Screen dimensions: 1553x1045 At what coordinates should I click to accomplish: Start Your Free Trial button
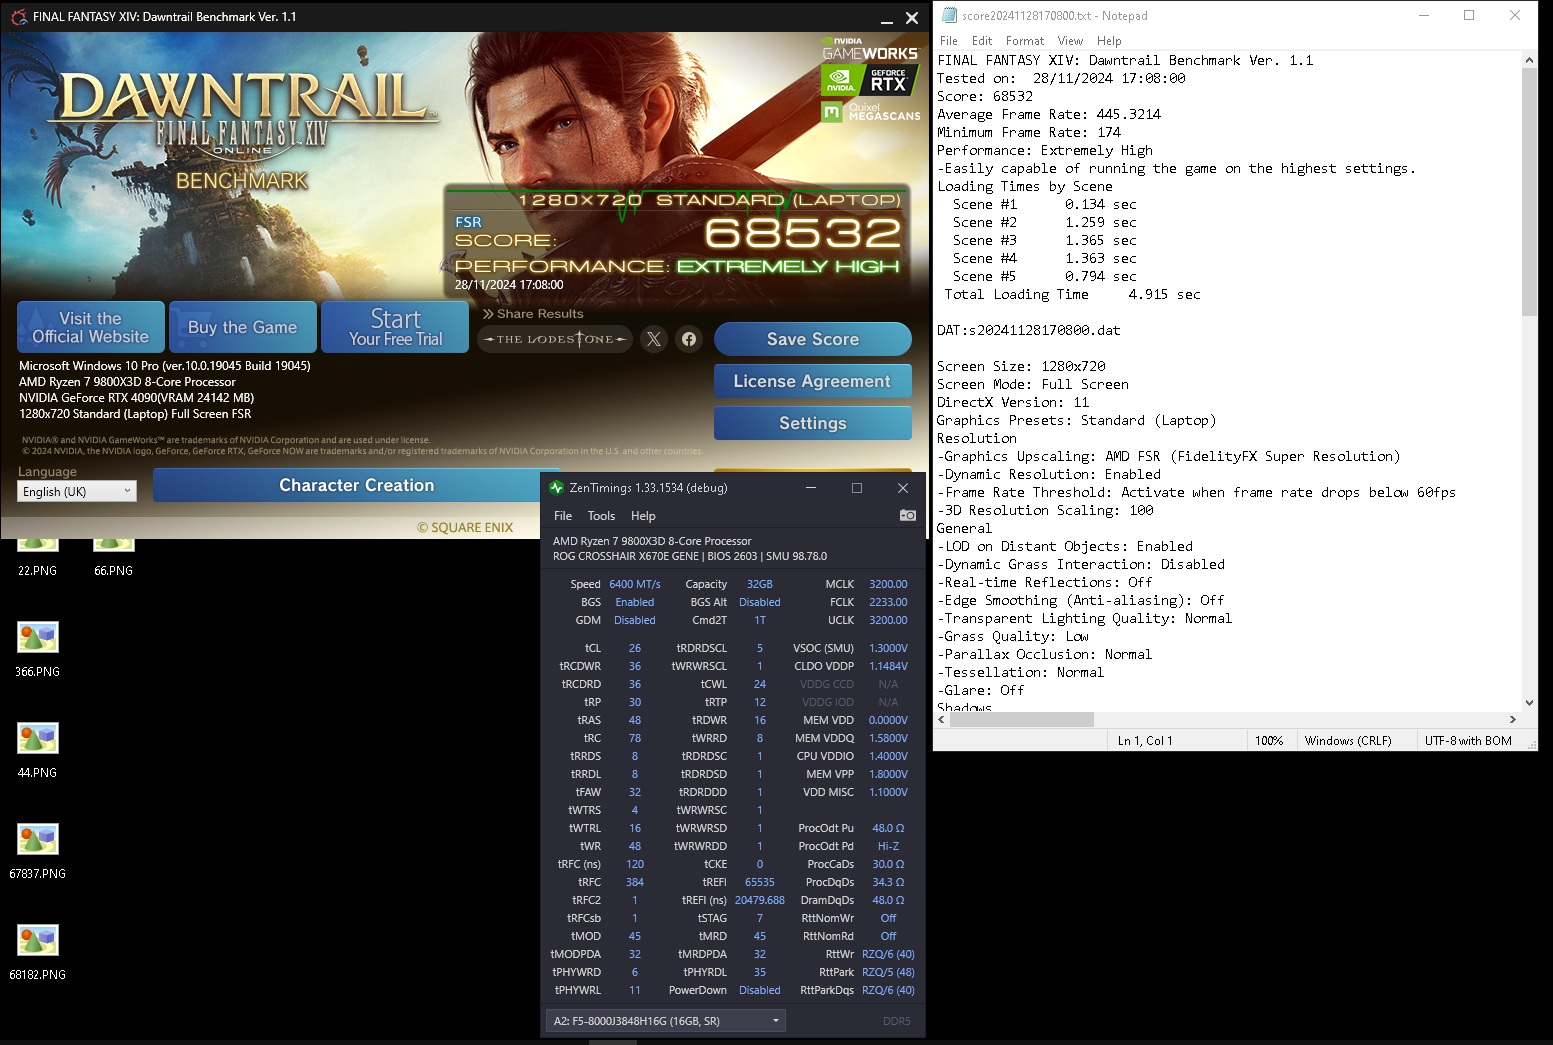[395, 327]
